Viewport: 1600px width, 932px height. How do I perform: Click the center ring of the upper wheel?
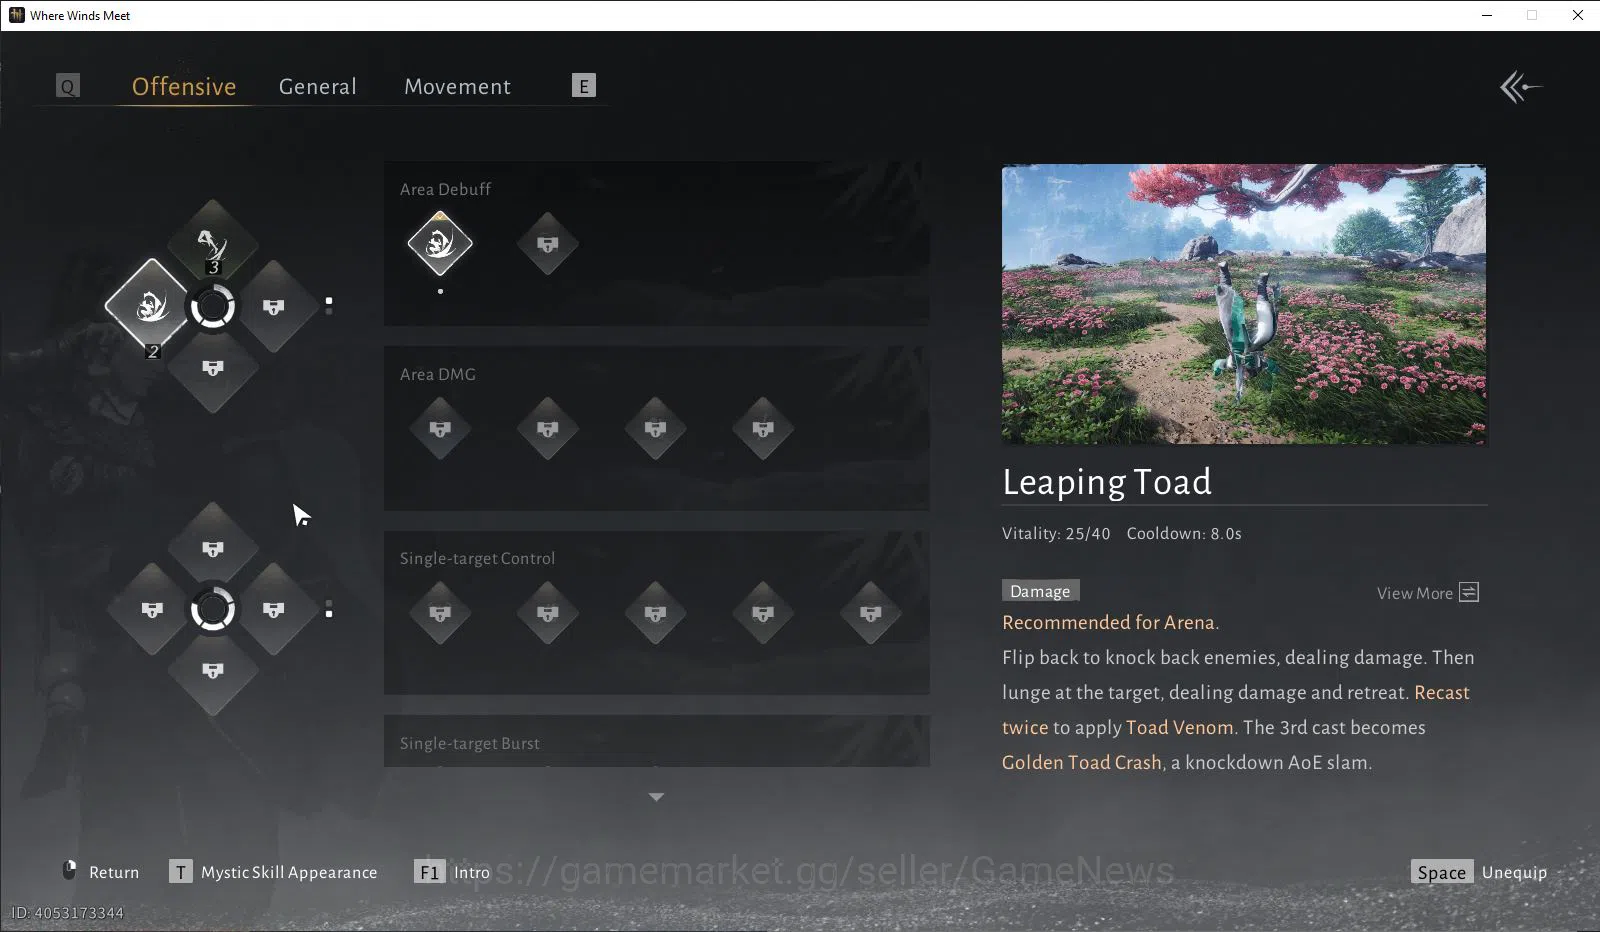[212, 306]
